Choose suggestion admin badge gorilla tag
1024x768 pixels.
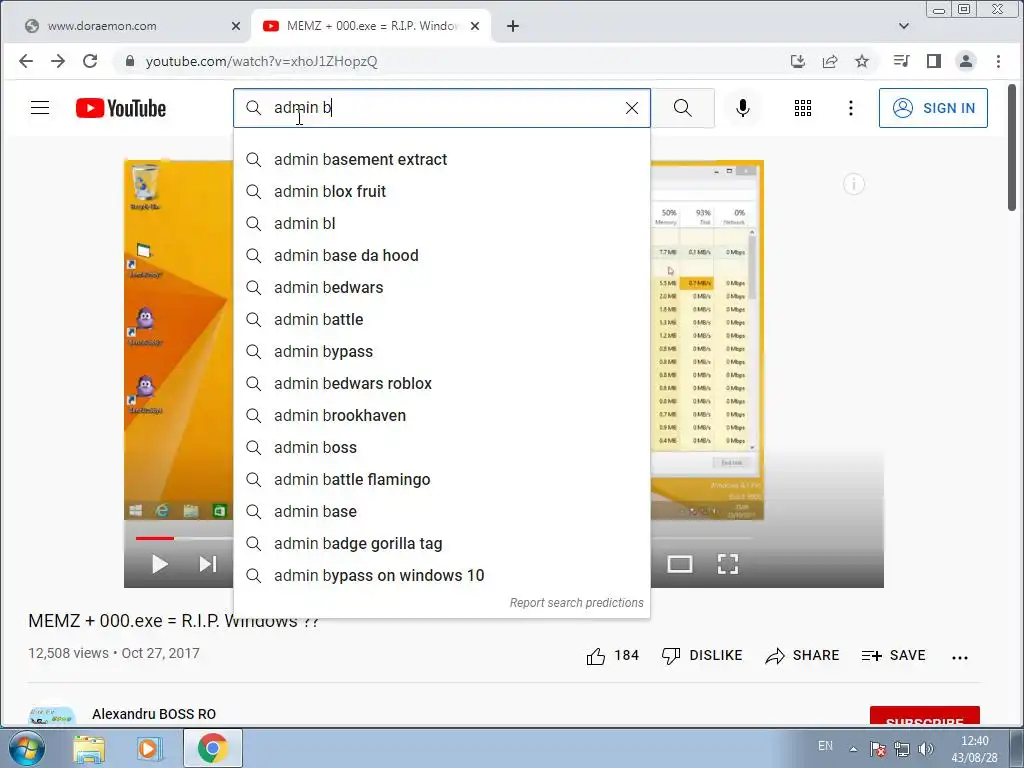pos(441,543)
